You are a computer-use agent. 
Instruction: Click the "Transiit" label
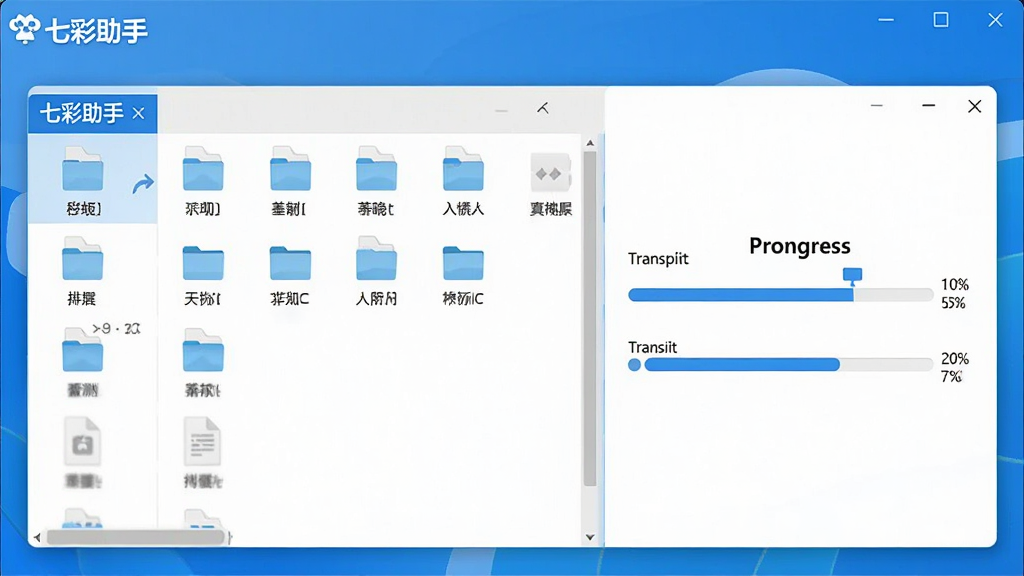pyautogui.click(x=652, y=347)
